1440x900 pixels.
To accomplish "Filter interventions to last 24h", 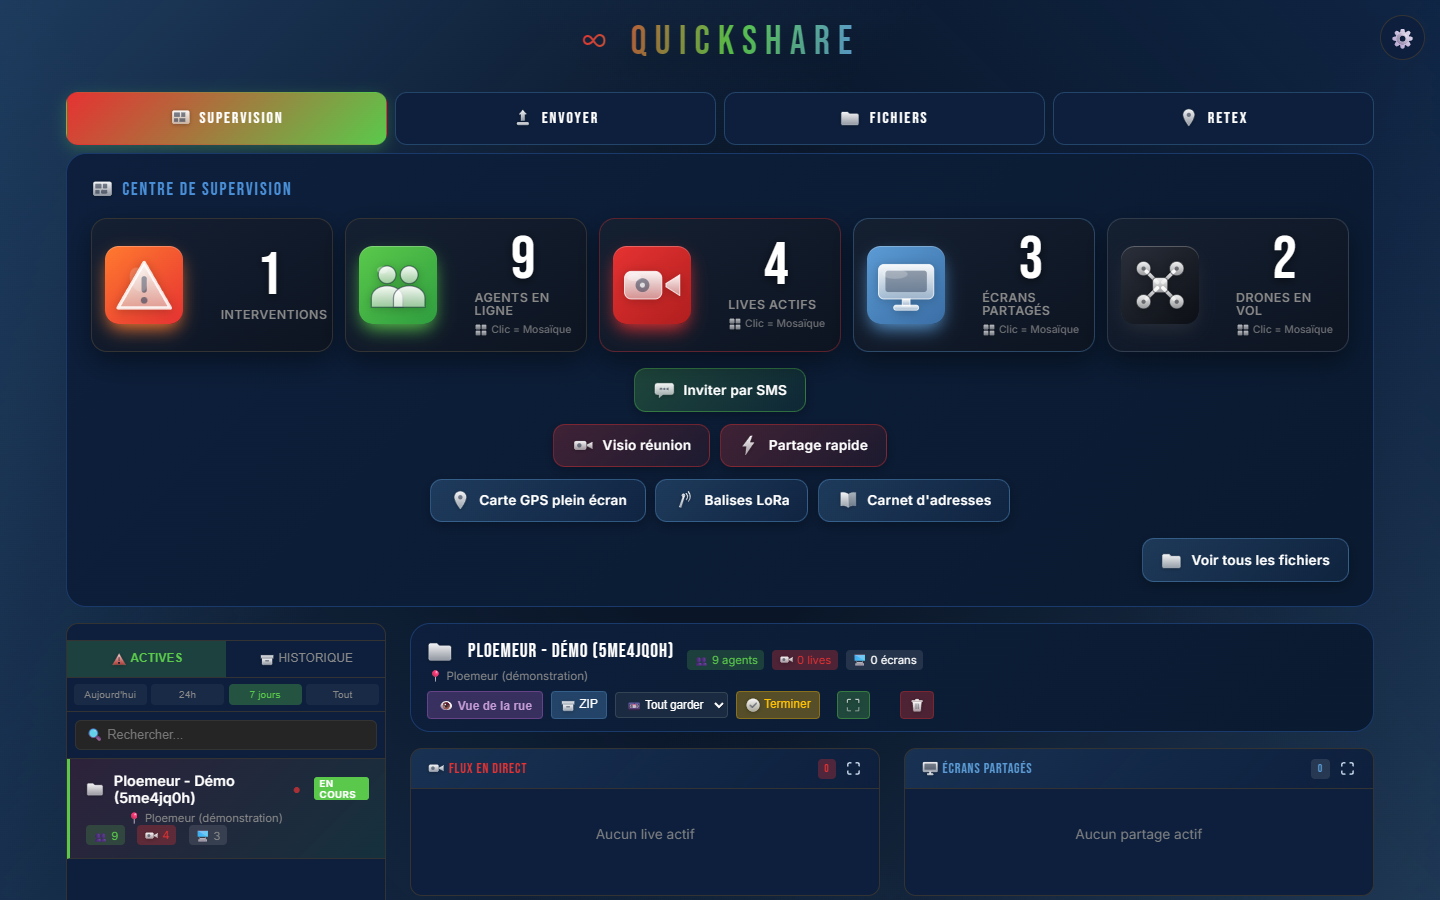I will 187,695.
